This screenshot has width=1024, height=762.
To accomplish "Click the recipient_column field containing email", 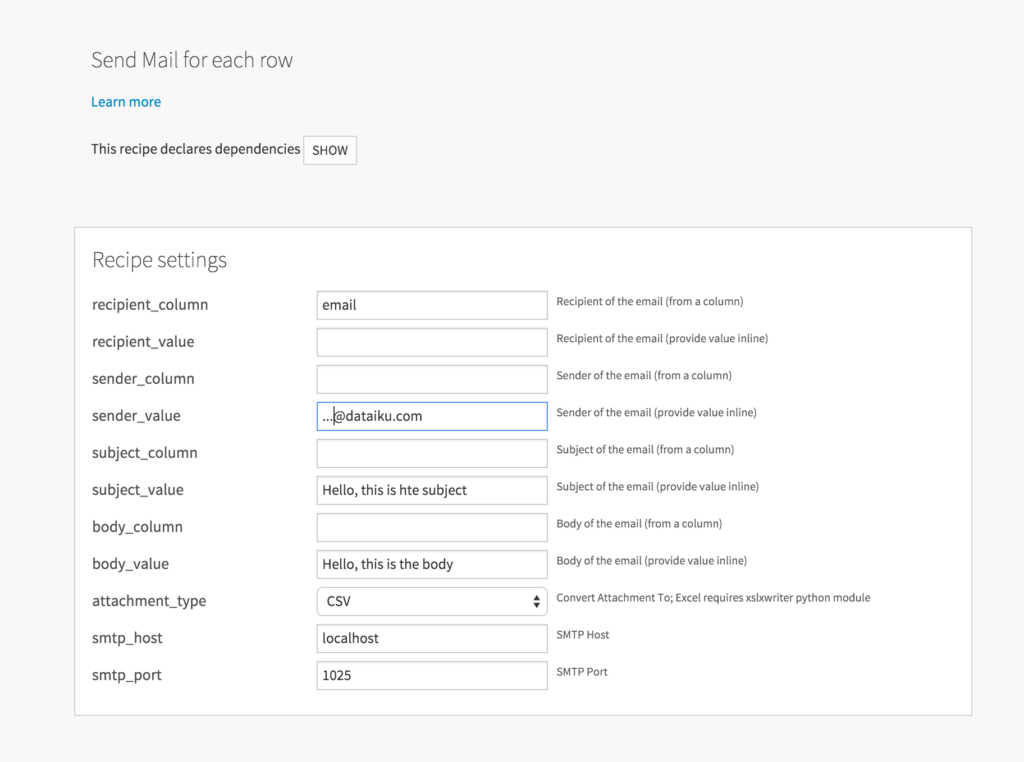I will click(x=431, y=304).
